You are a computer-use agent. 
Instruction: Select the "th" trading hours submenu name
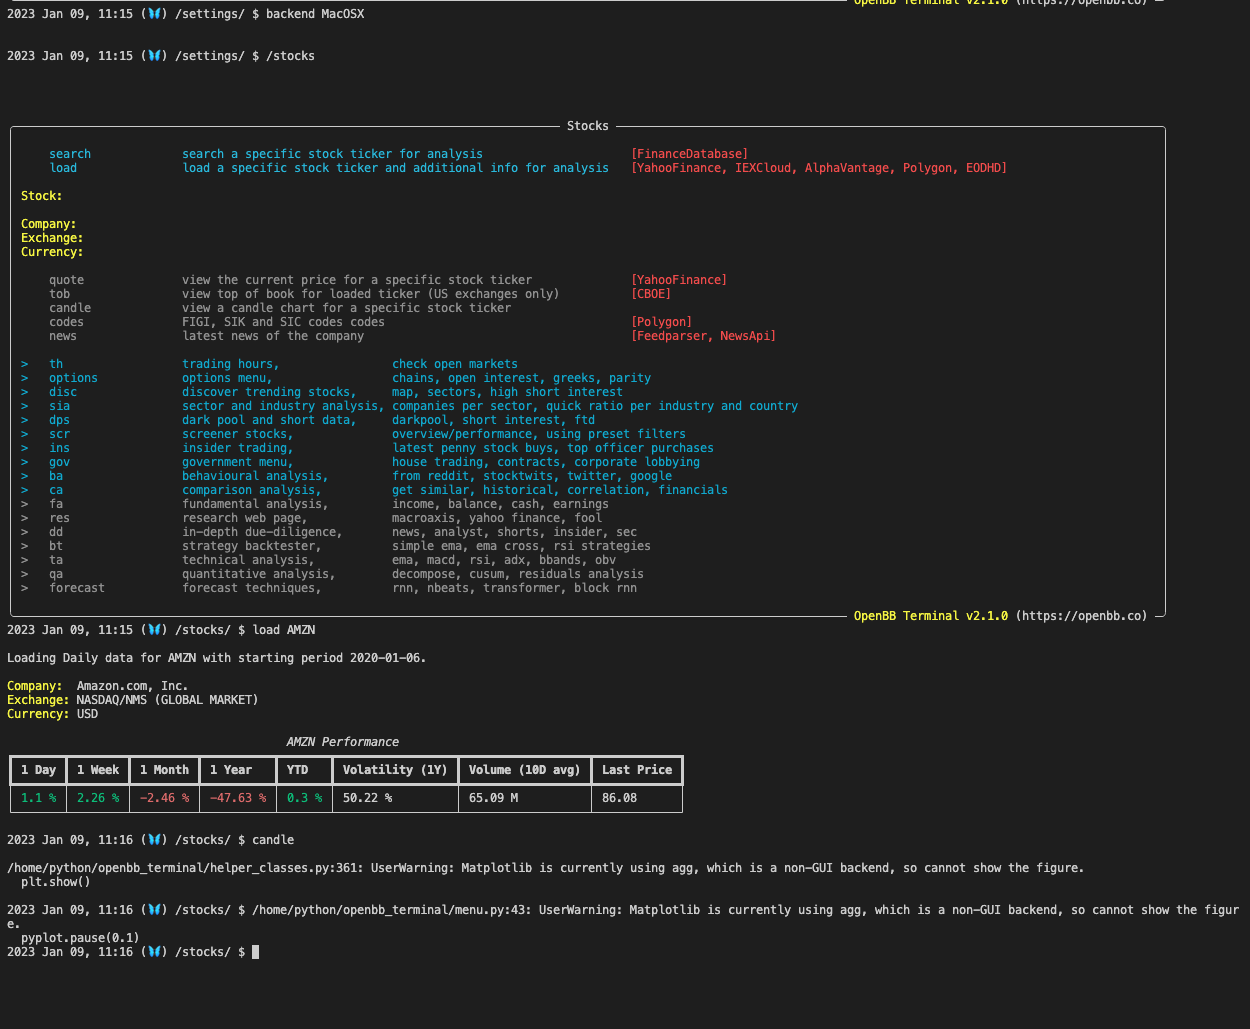56,364
